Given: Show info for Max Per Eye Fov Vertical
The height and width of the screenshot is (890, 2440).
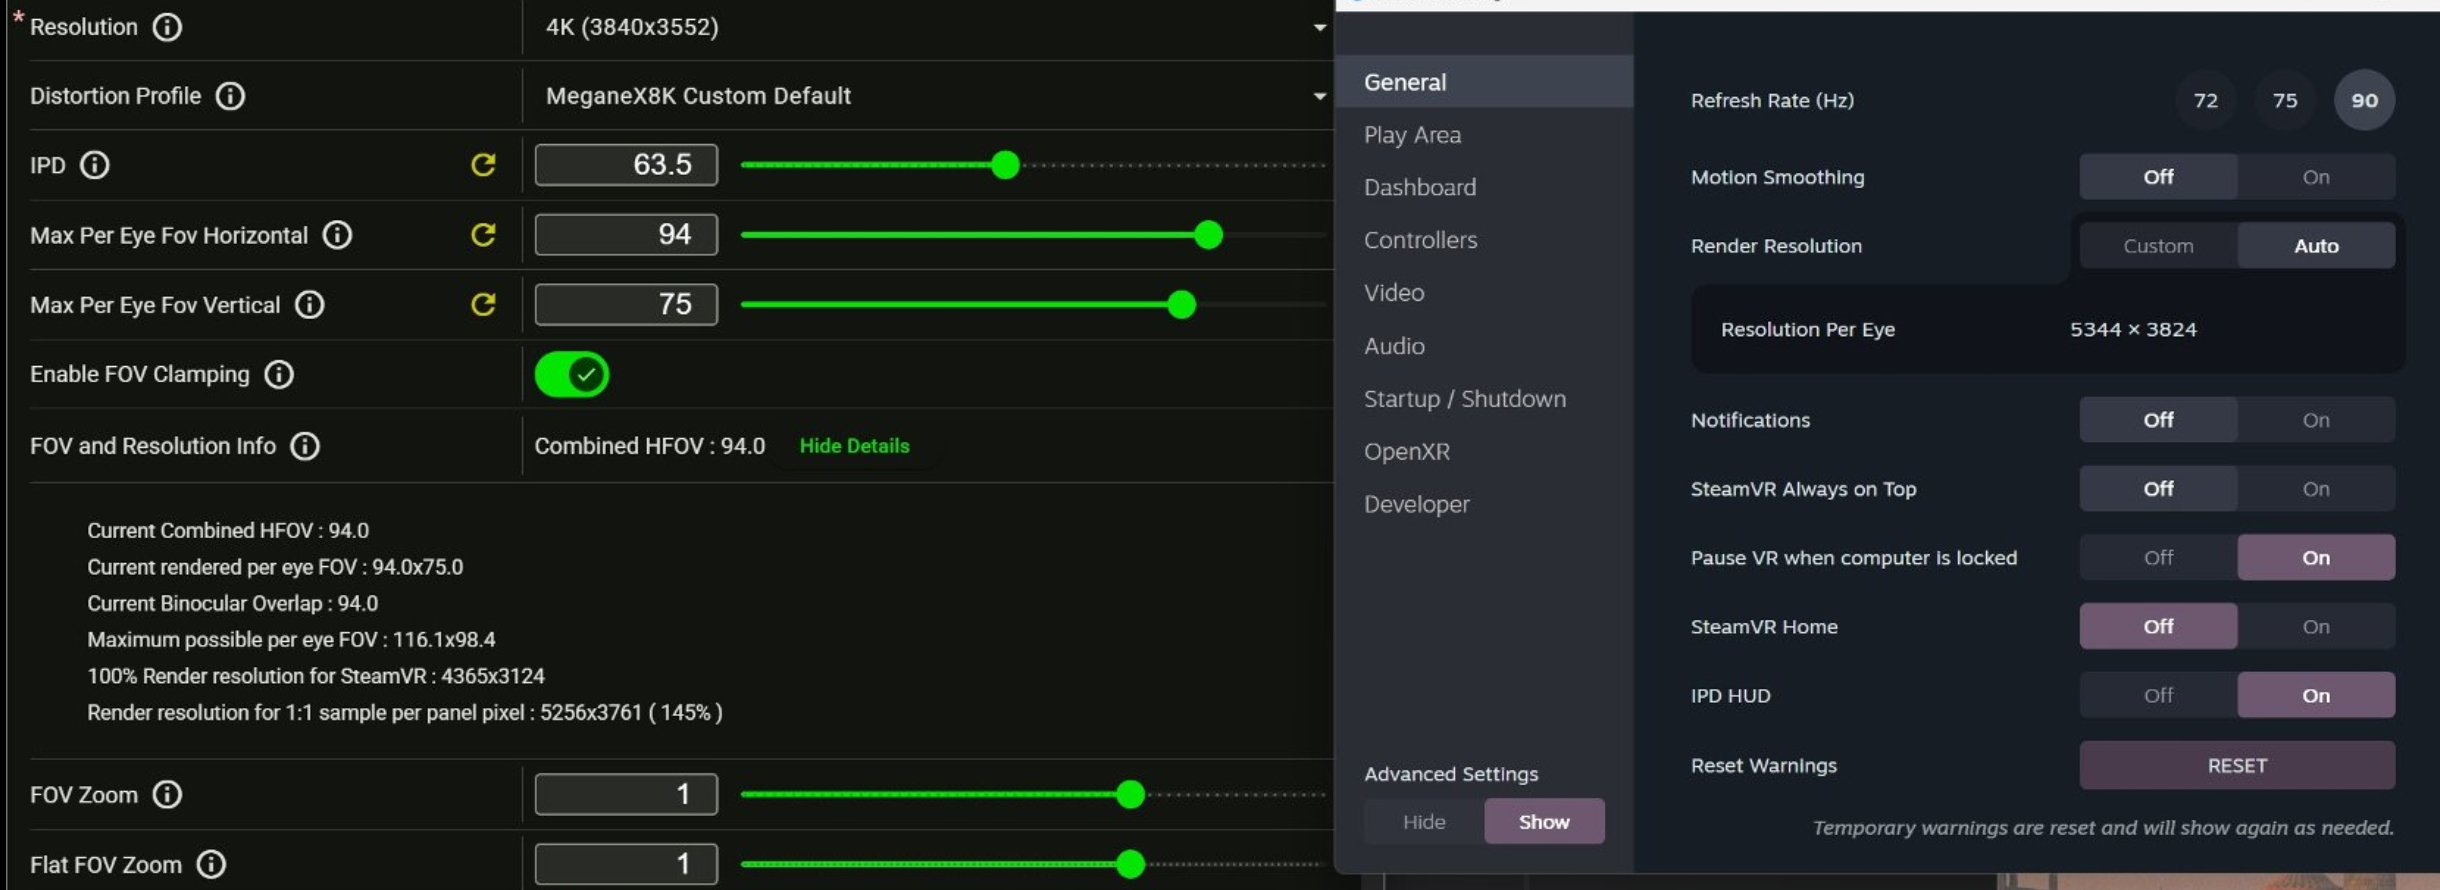Looking at the screenshot, I should 310,305.
